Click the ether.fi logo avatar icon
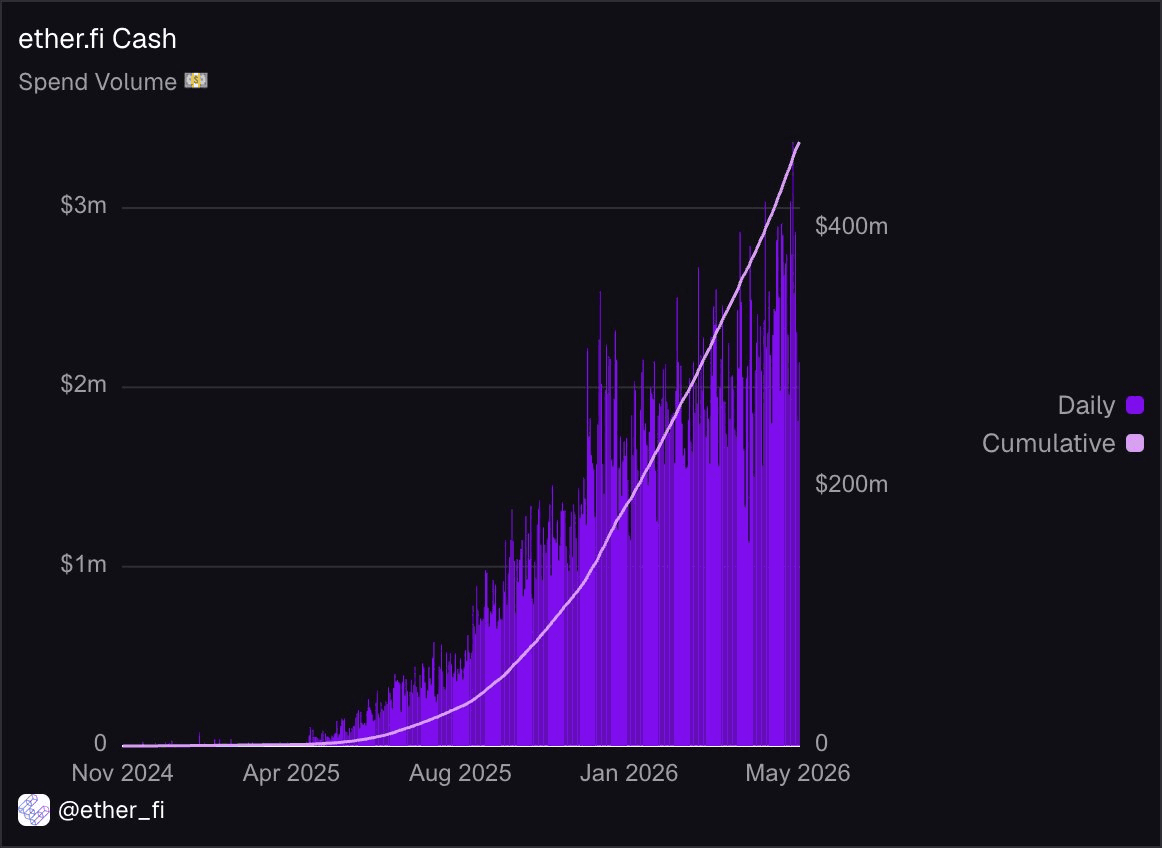 point(34,810)
